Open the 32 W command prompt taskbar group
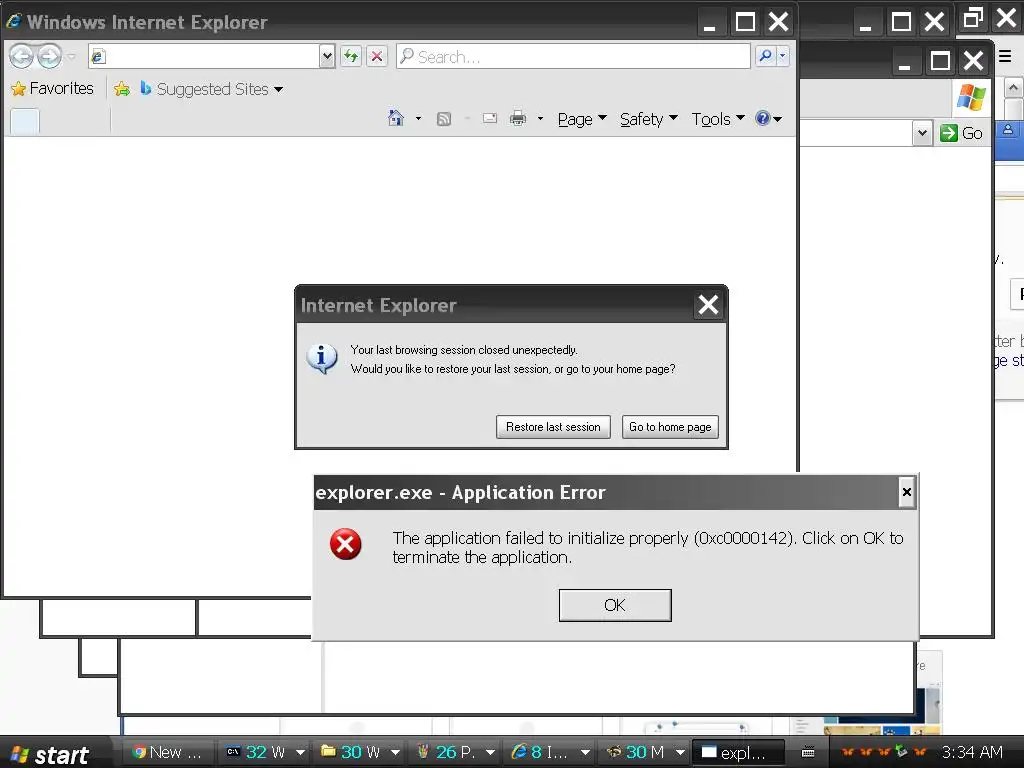 (x=264, y=752)
